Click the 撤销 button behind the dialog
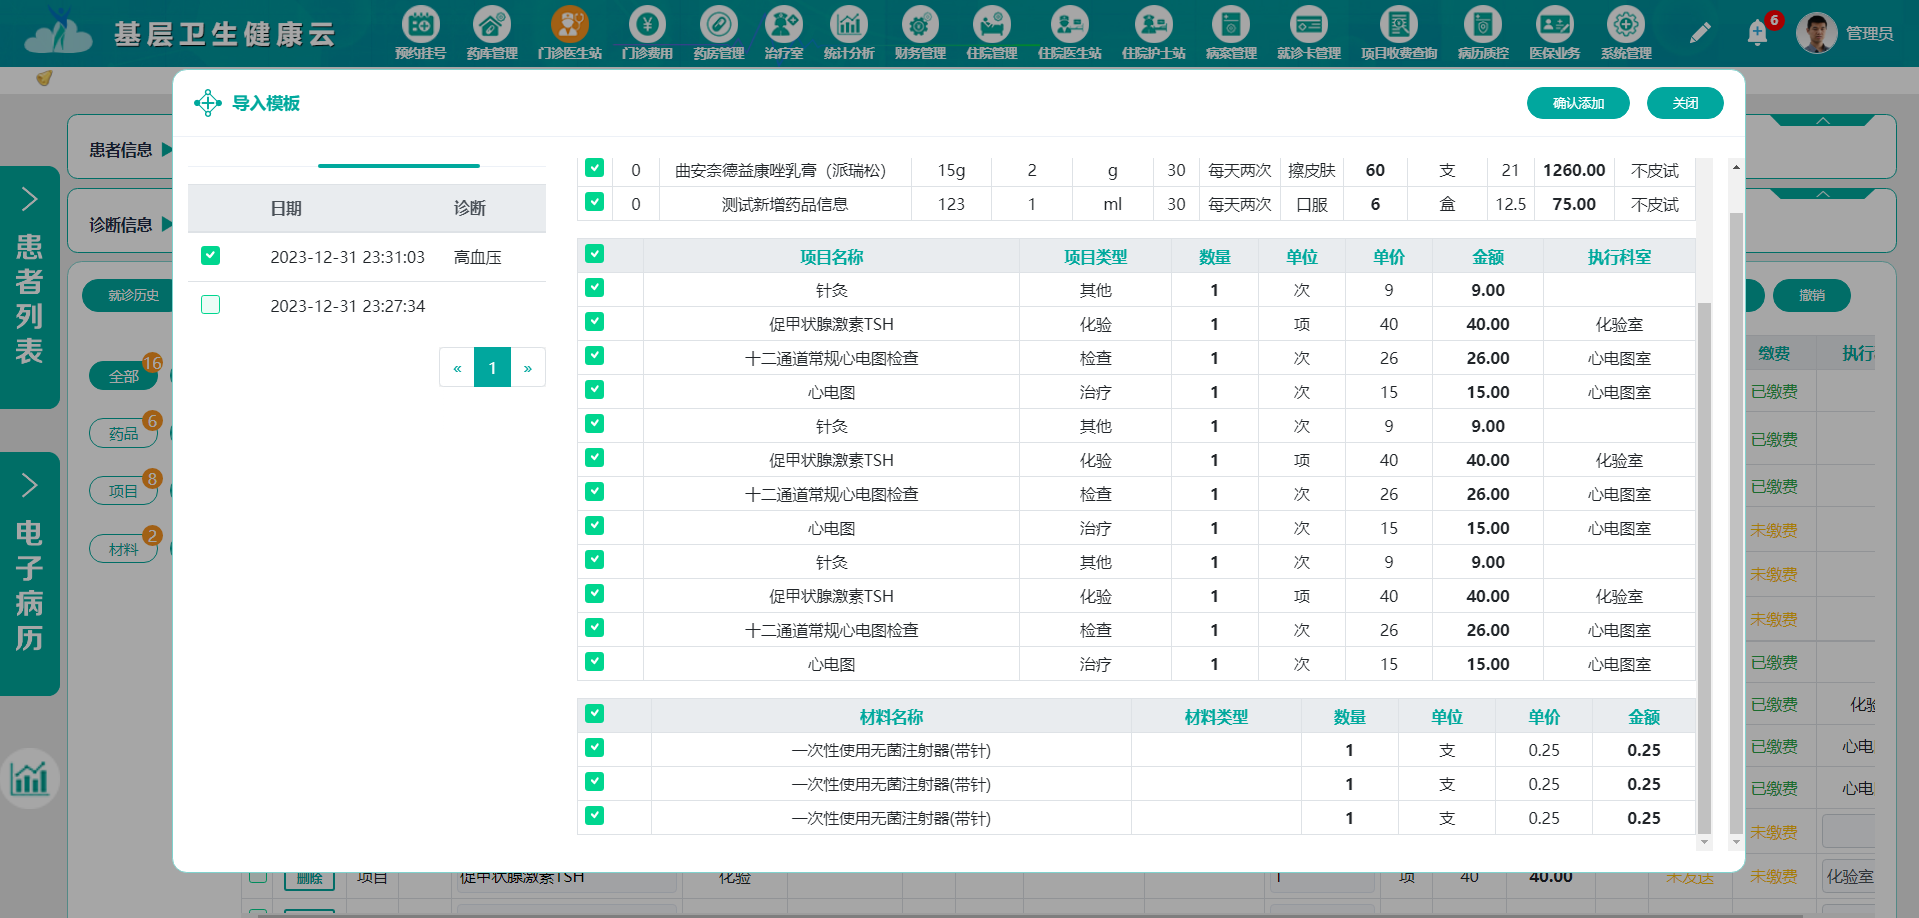This screenshot has width=1919, height=918. coord(1811,295)
